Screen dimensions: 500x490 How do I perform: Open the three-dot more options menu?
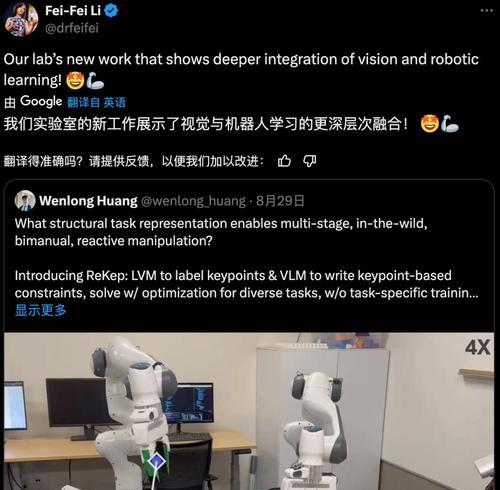click(x=487, y=11)
